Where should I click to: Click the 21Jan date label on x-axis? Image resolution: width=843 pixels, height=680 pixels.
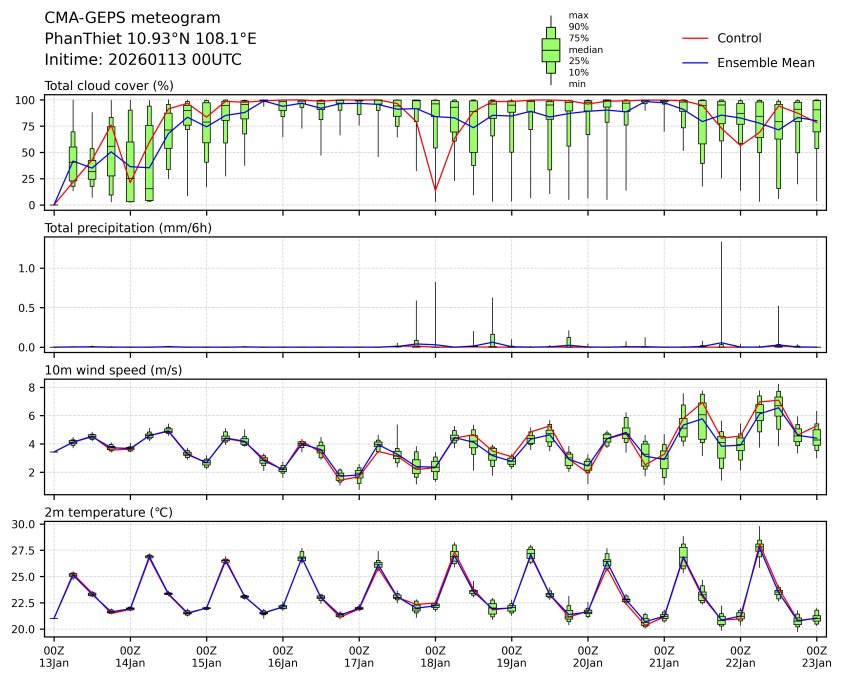664,662
